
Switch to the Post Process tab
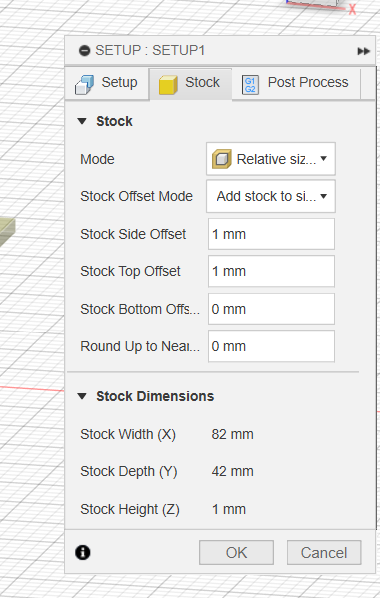coord(296,84)
